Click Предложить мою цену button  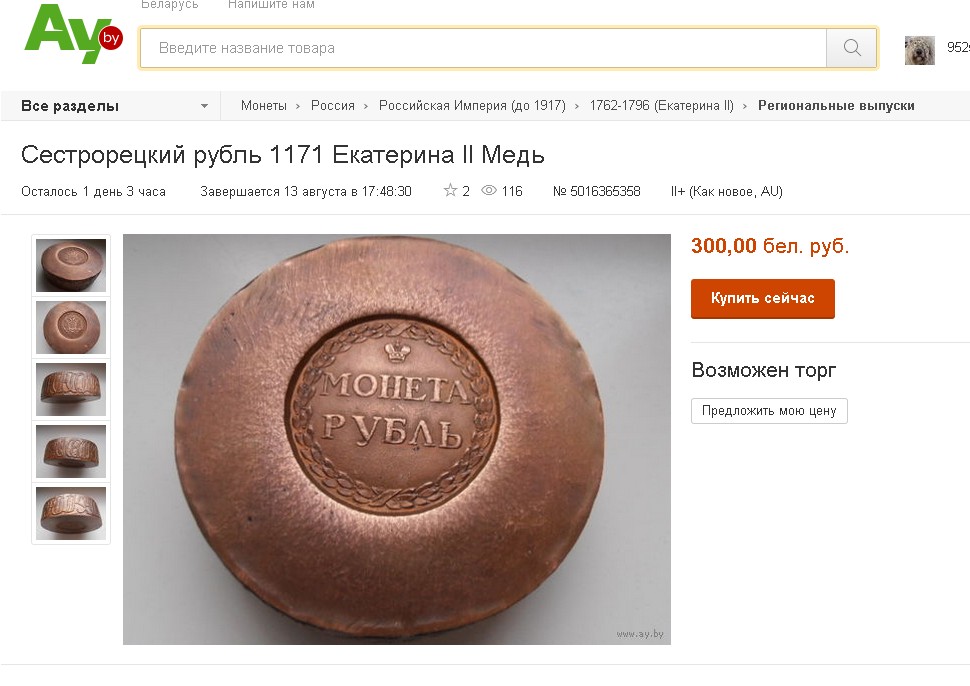[x=769, y=411]
